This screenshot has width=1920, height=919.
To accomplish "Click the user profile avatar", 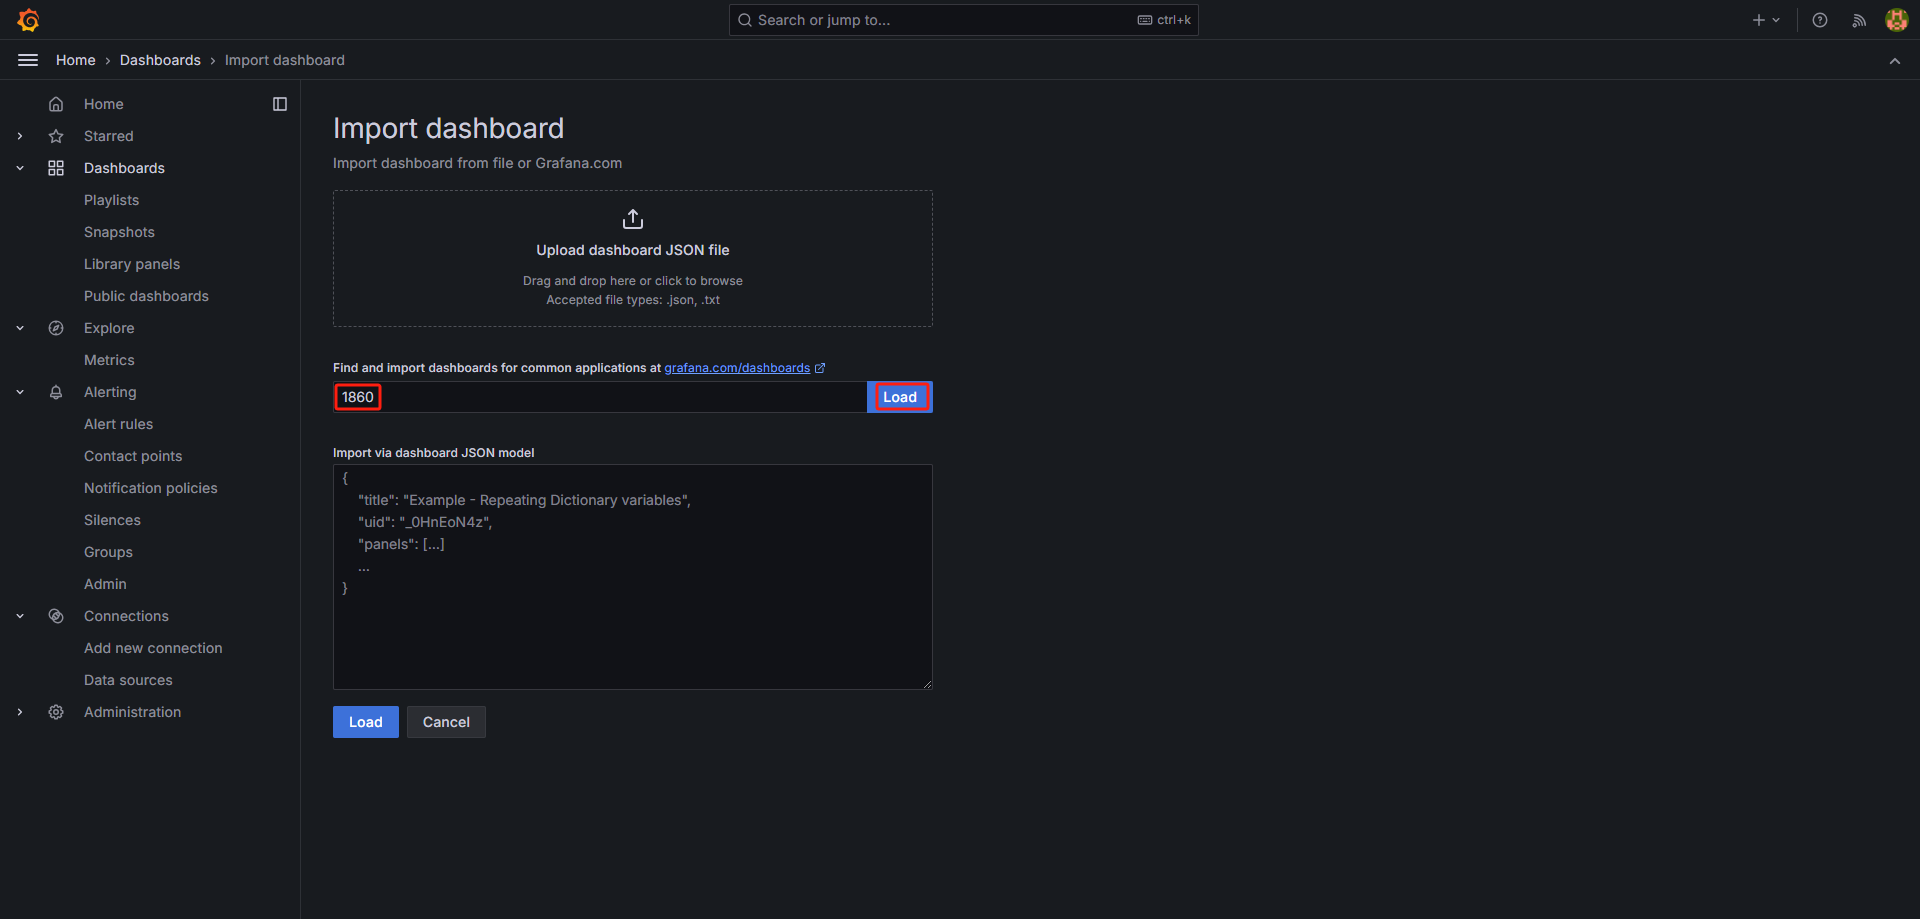I will pos(1897,19).
